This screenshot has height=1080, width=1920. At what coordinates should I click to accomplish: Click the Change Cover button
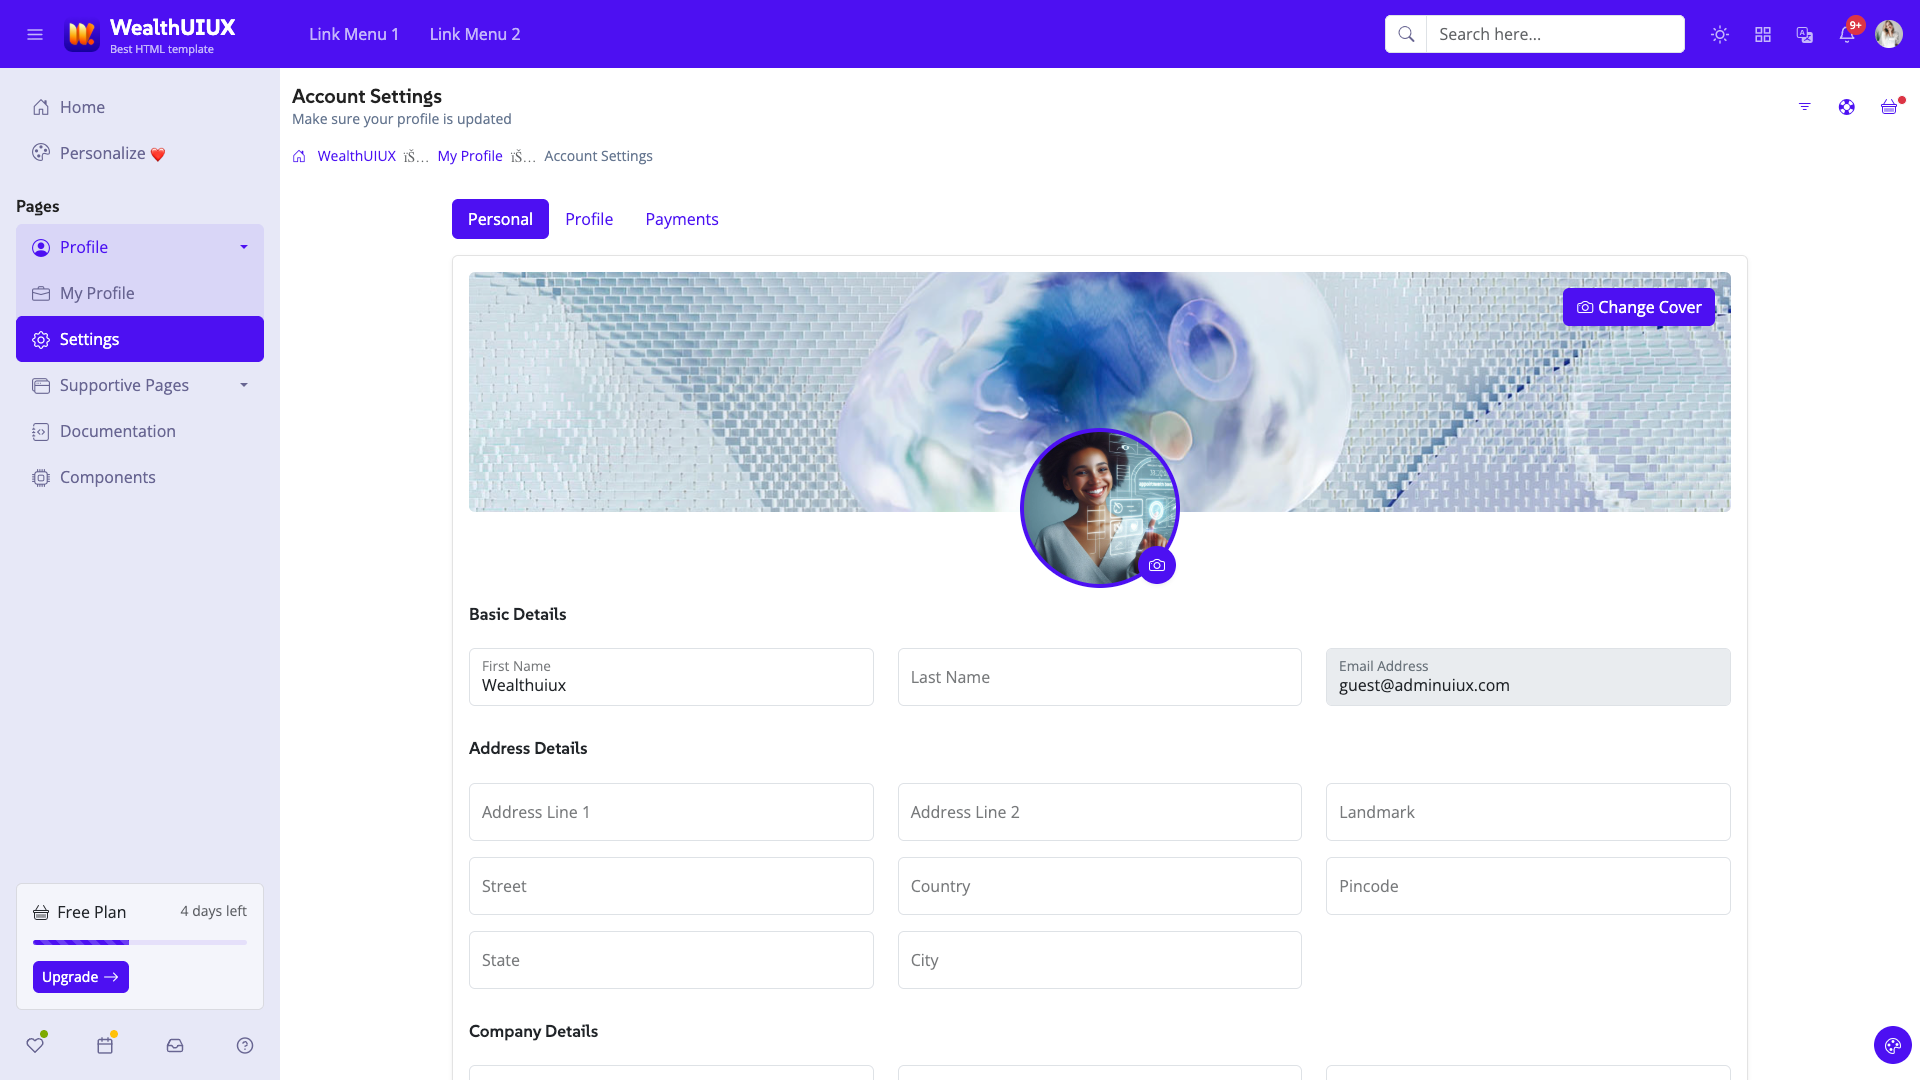click(1638, 307)
